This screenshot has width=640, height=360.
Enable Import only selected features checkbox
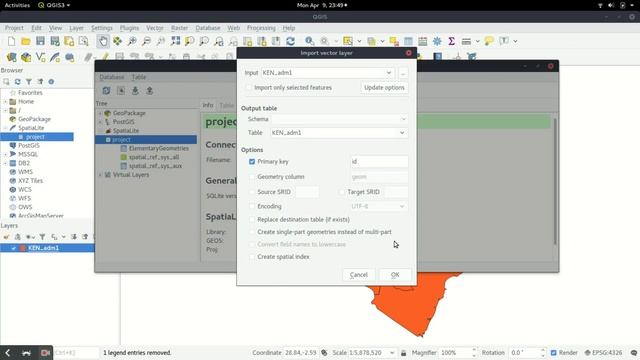point(249,88)
